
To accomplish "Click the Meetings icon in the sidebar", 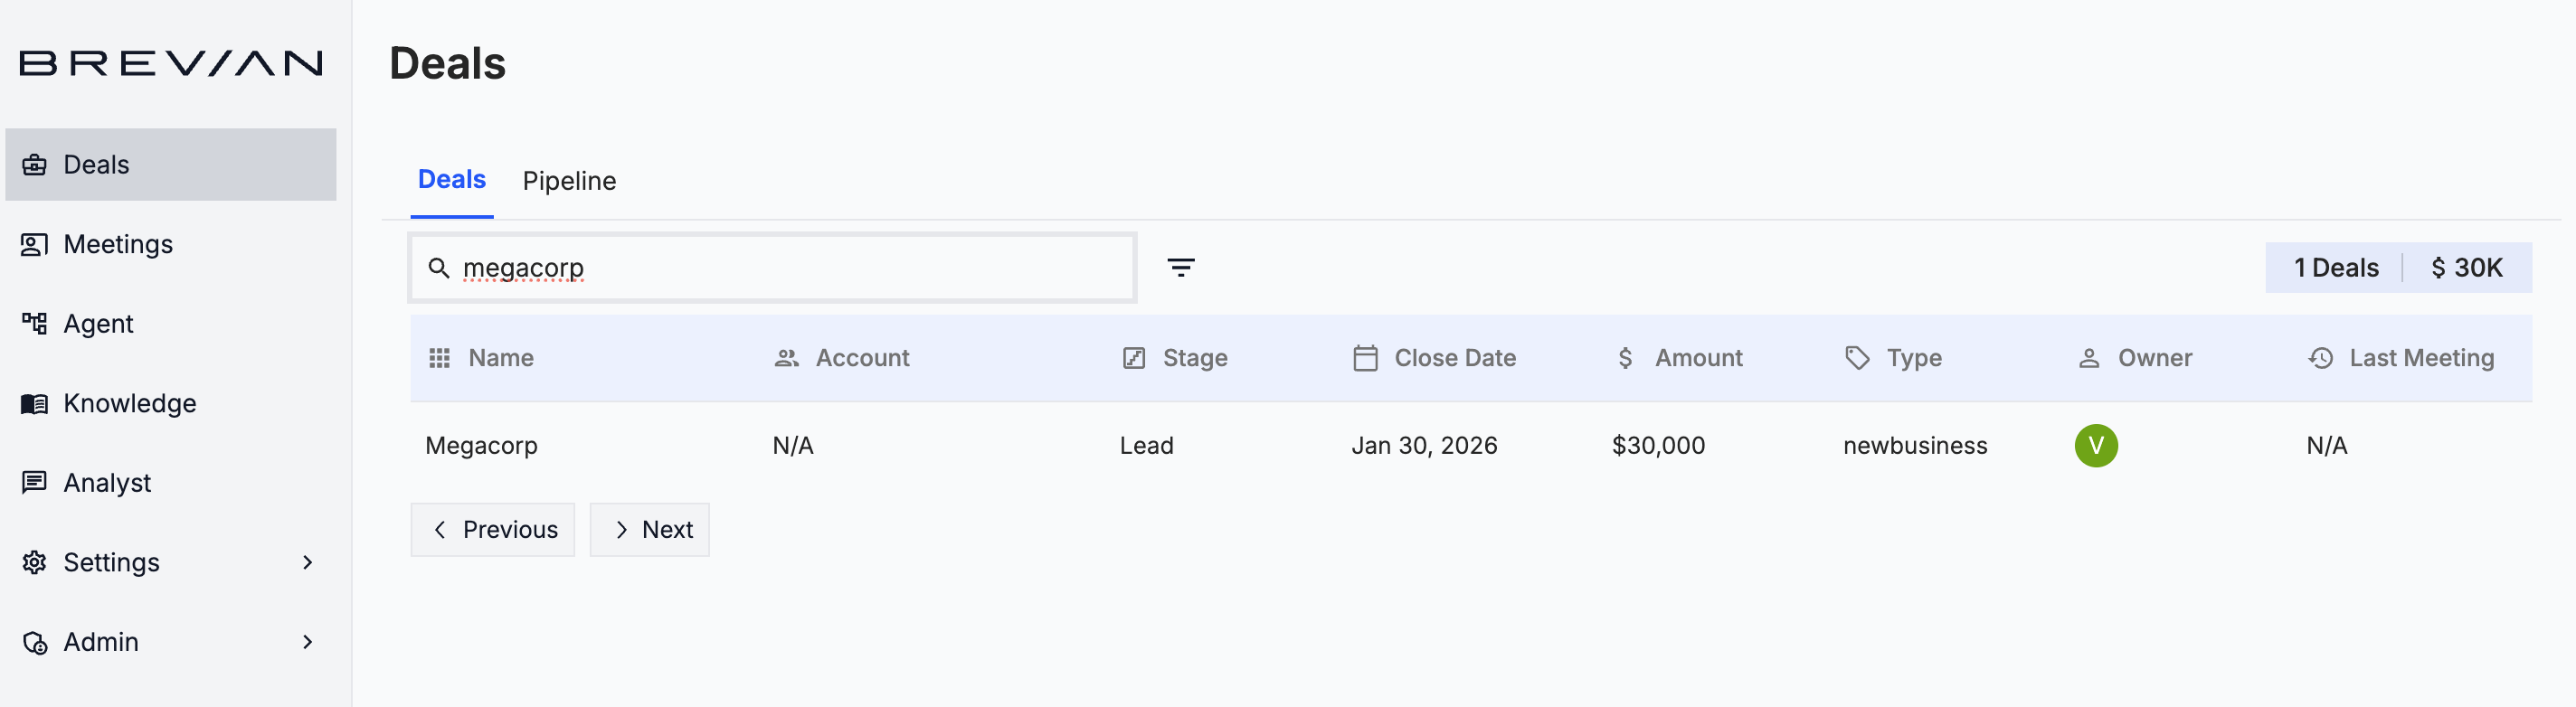I will (36, 243).
